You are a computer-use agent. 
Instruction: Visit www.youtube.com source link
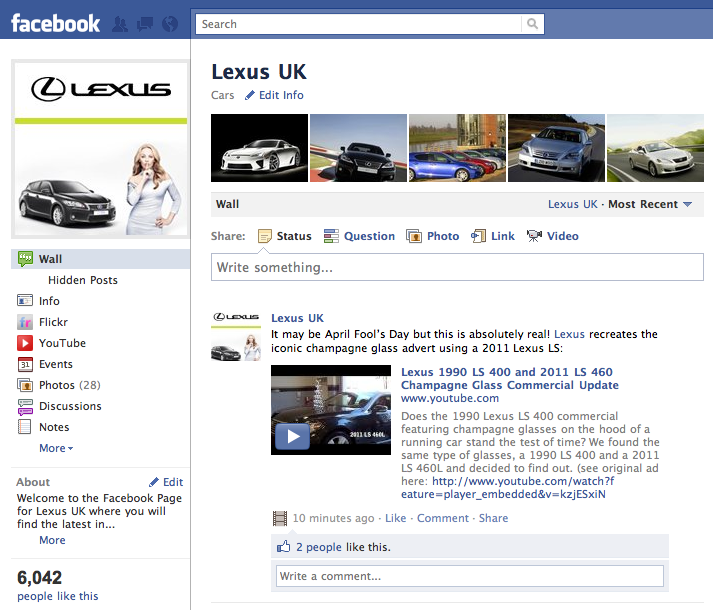450,398
